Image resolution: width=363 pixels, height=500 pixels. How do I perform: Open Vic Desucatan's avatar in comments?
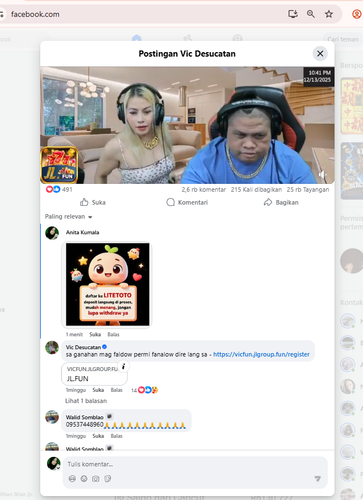(x=52, y=348)
